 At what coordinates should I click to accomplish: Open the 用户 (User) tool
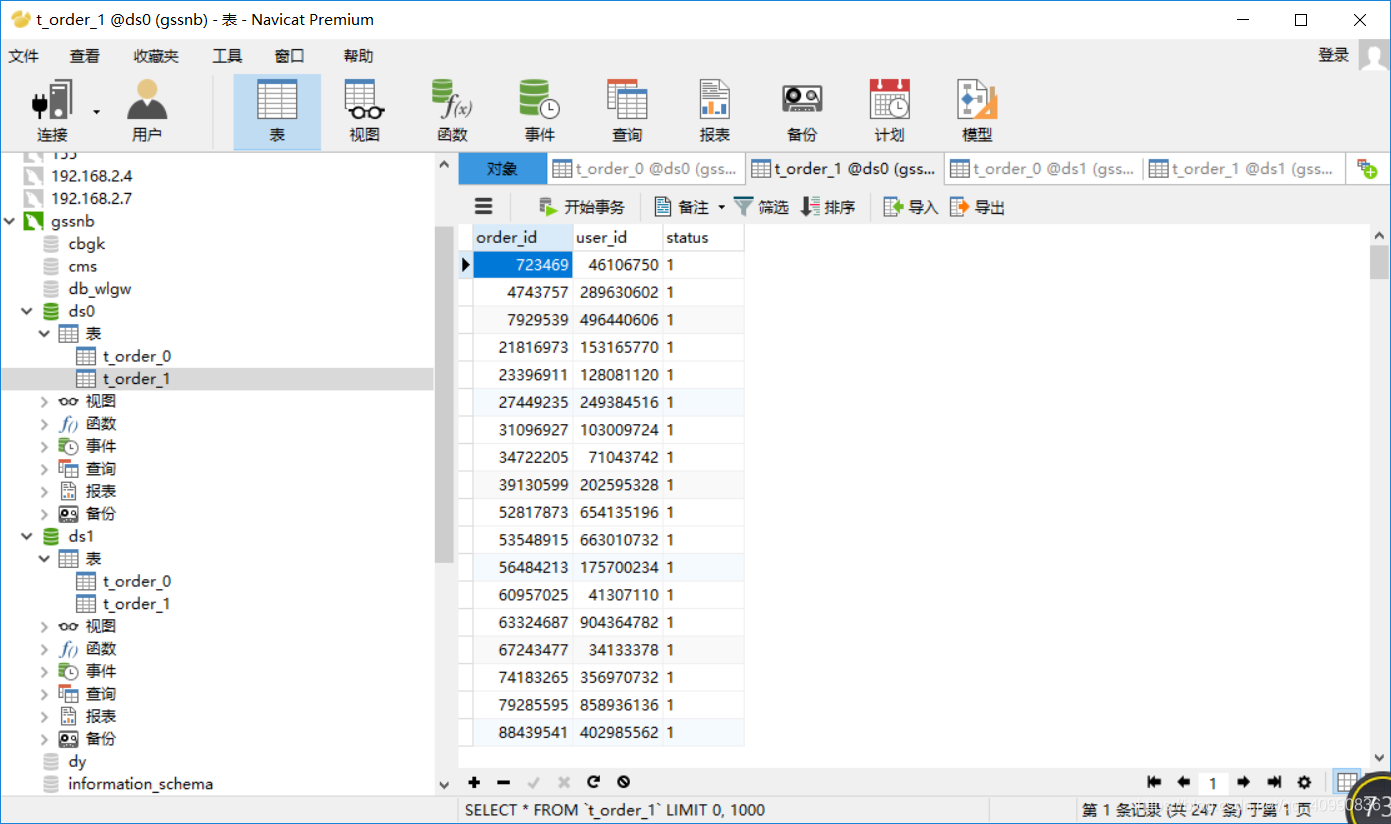point(147,110)
